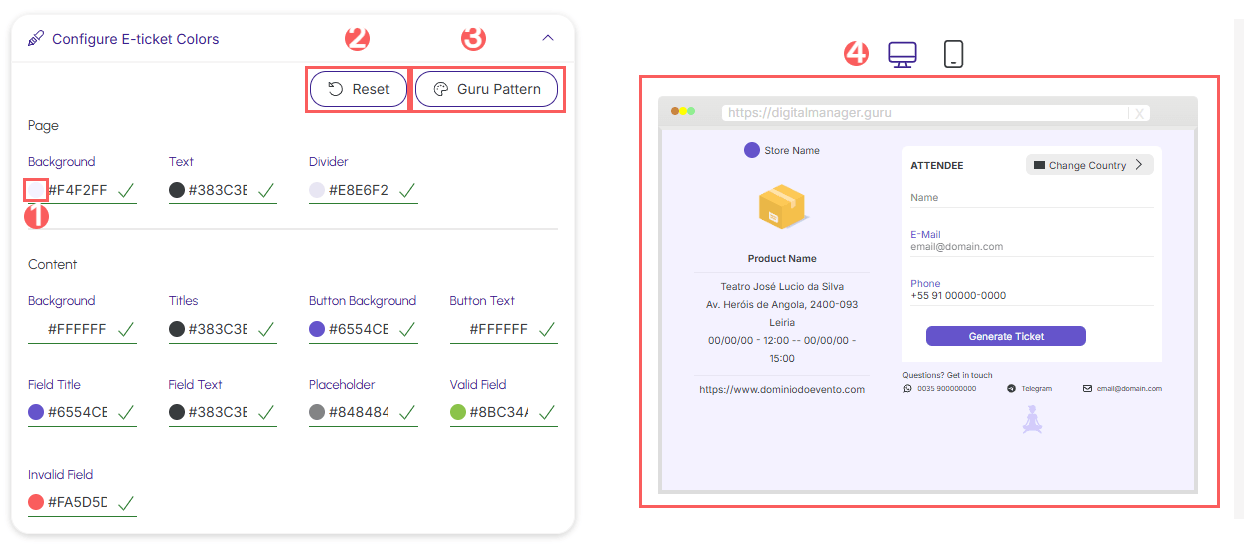This screenshot has width=1244, height=547.
Task: Click Generate Ticket button in preview
Action: pyautogui.click(x=1006, y=336)
